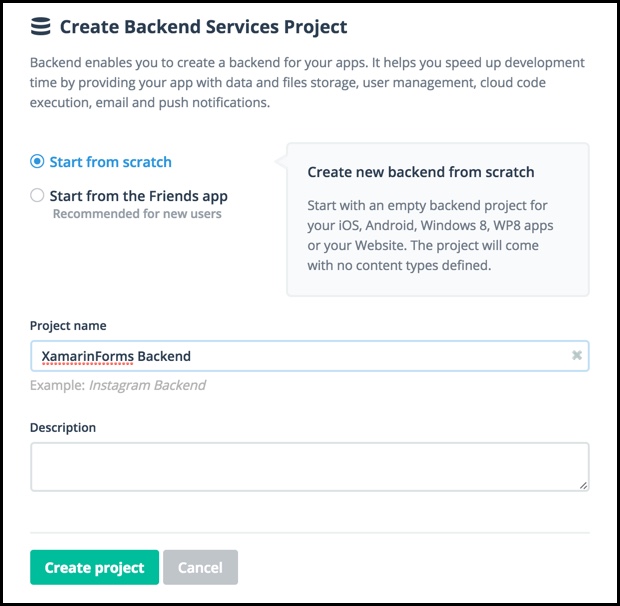Click the "Start from the Friends app" label text
The image size is (620, 606).
coord(138,196)
